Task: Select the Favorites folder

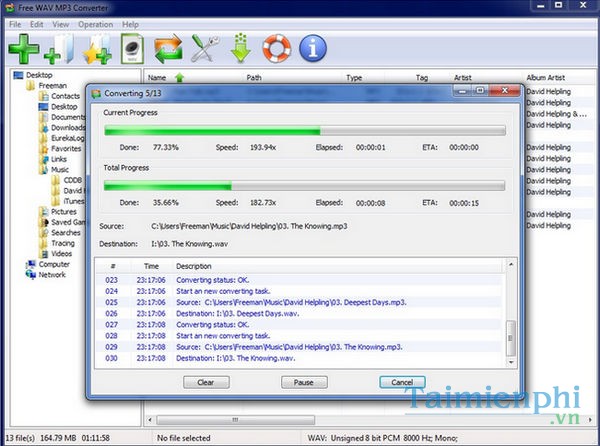Action: click(x=66, y=148)
